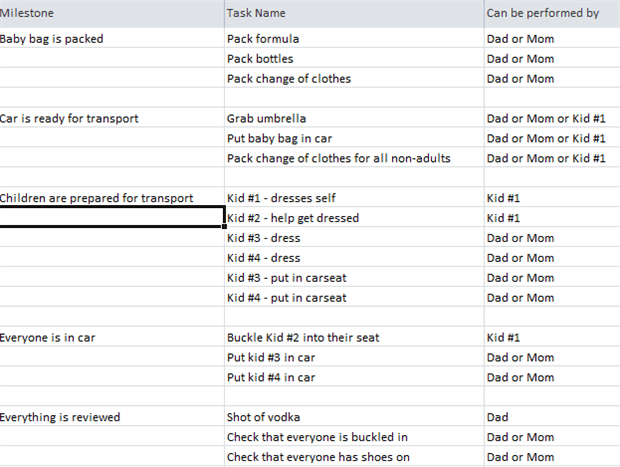This screenshot has width=620, height=467.
Task: Select 'Check that everyone has shoes on' cell
Action: click(x=352, y=457)
